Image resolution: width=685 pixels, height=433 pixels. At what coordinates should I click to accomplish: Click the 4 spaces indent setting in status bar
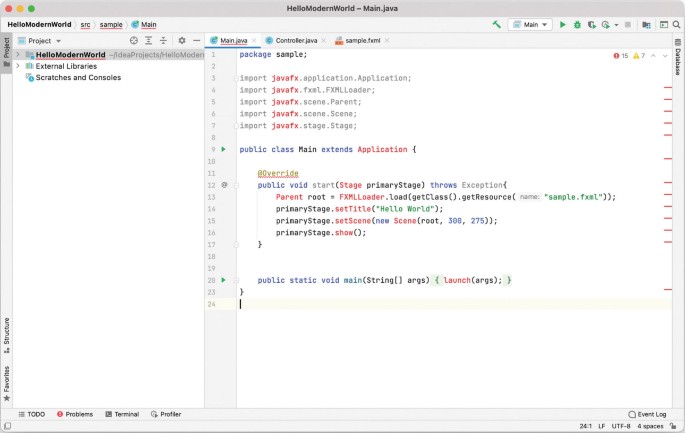point(650,426)
